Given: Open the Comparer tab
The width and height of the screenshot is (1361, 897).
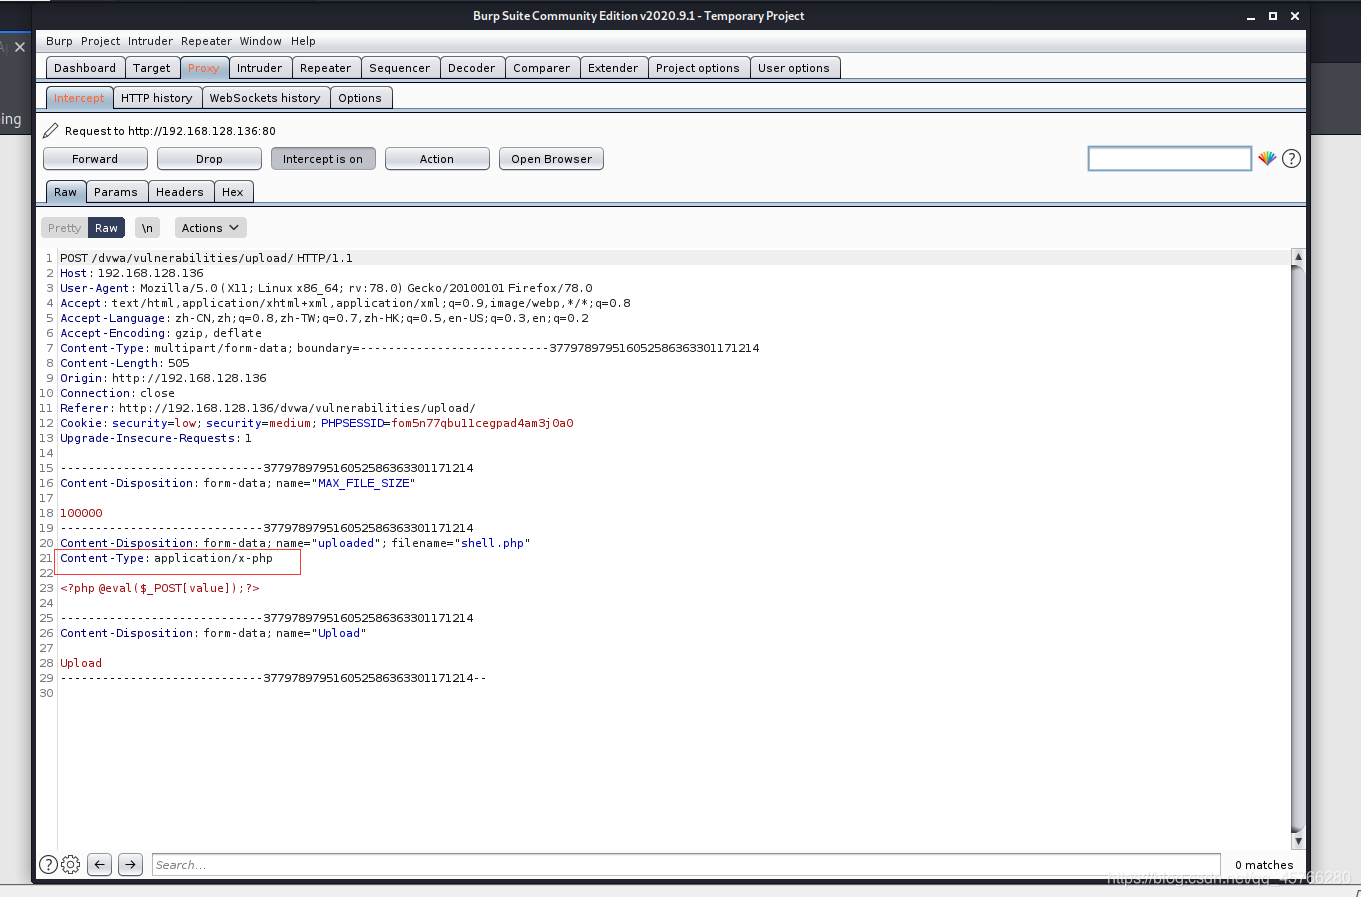Looking at the screenshot, I should [x=542, y=68].
